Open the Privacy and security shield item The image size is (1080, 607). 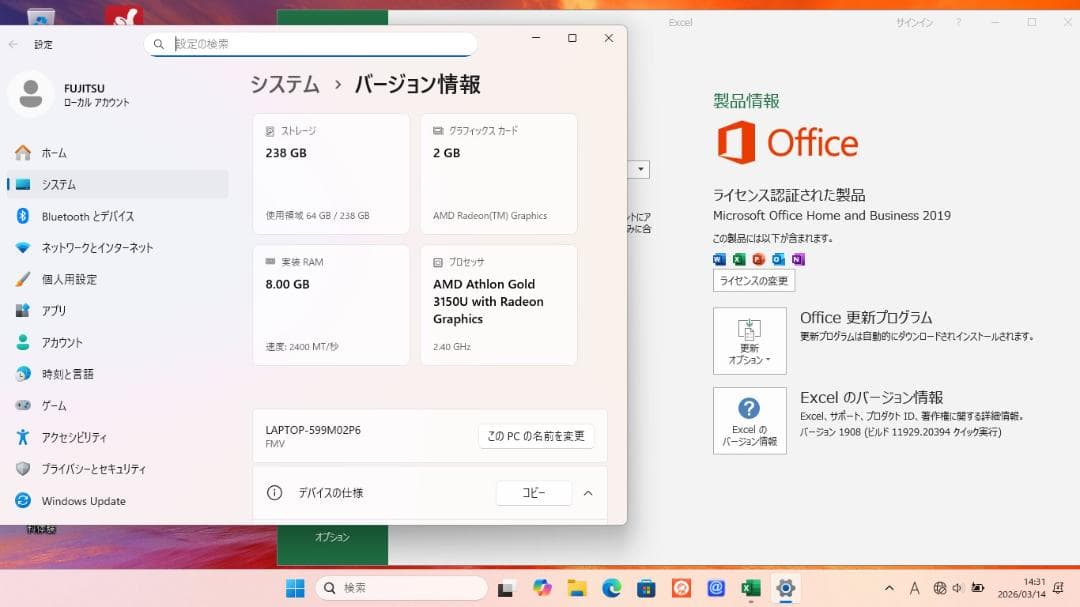point(117,469)
